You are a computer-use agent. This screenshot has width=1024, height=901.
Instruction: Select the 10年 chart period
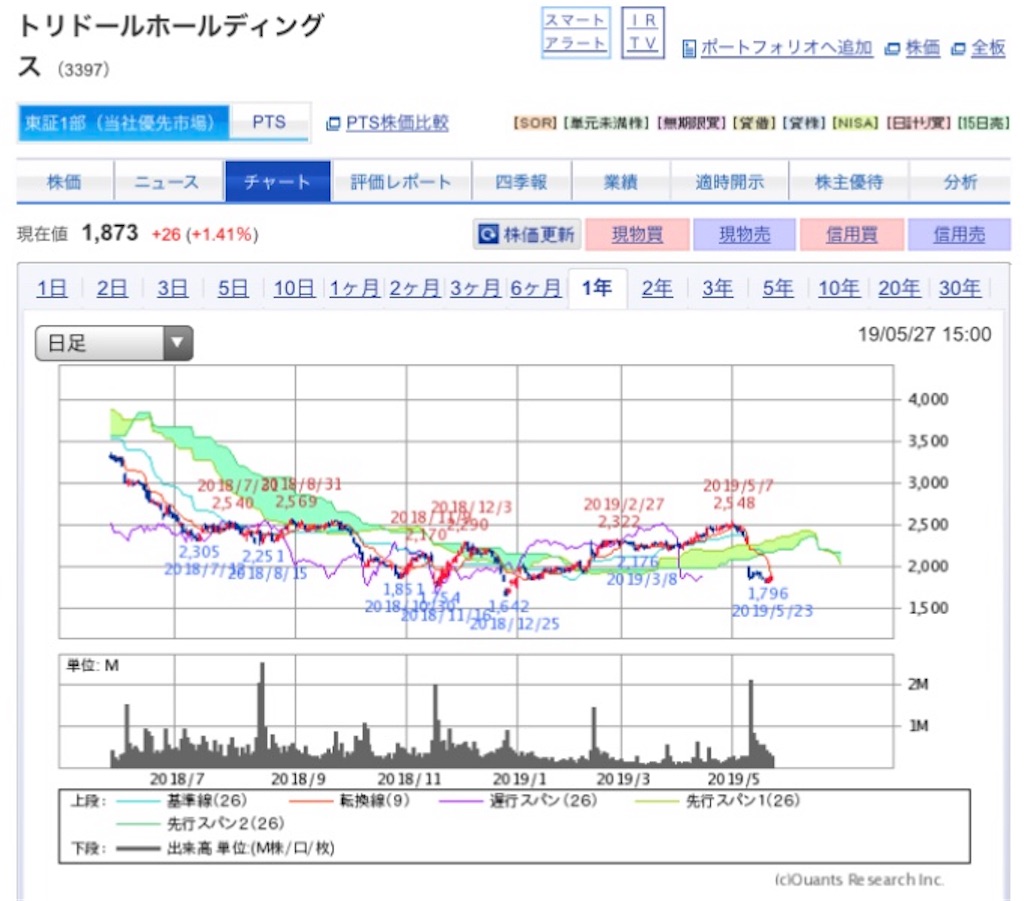click(839, 288)
